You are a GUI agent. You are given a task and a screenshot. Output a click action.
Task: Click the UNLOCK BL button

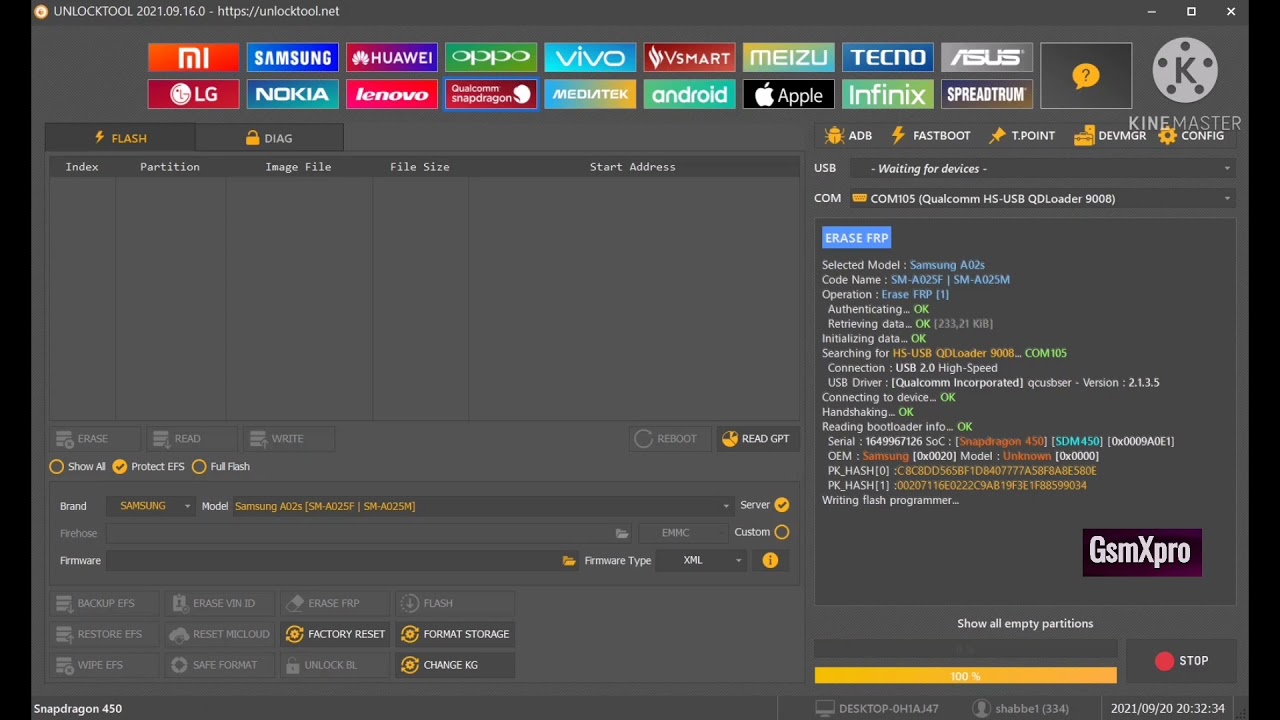[x=335, y=665]
